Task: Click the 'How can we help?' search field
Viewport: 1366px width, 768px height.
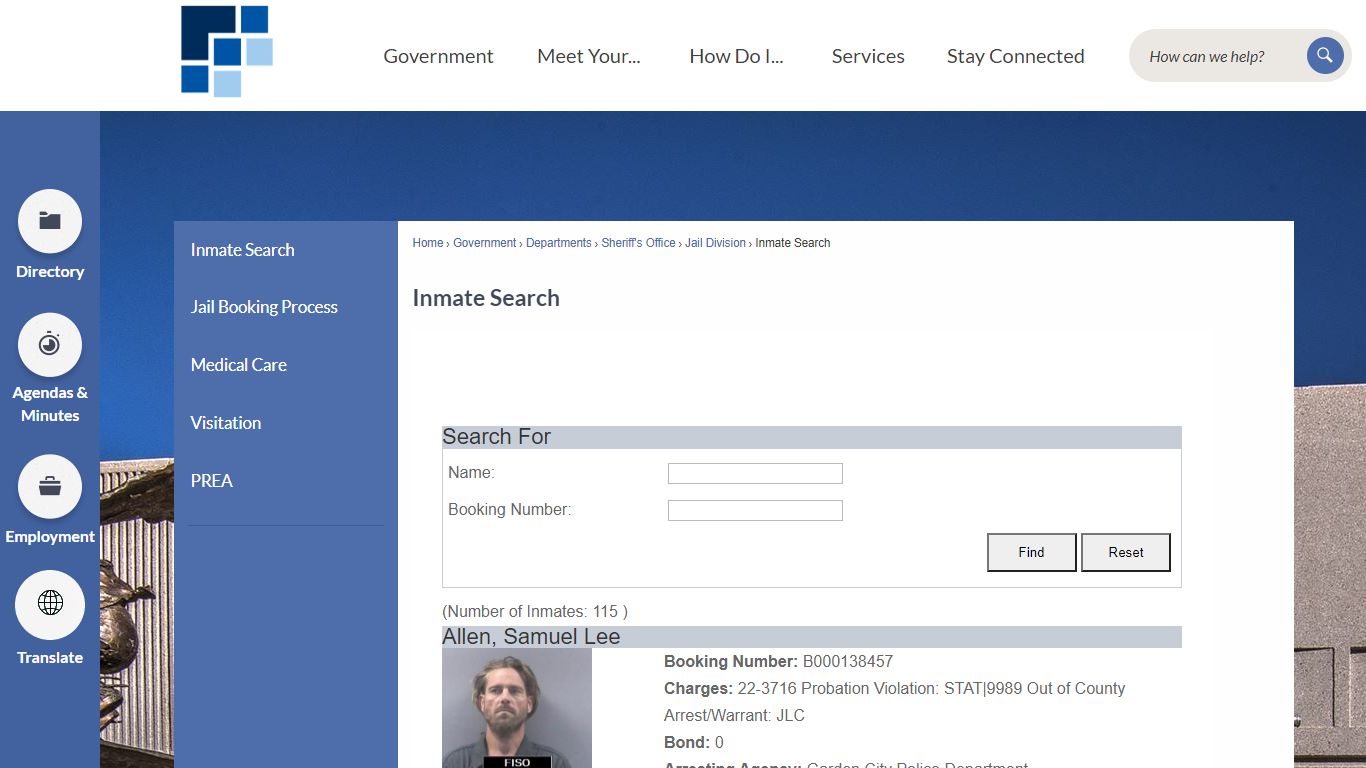Action: click(x=1218, y=56)
